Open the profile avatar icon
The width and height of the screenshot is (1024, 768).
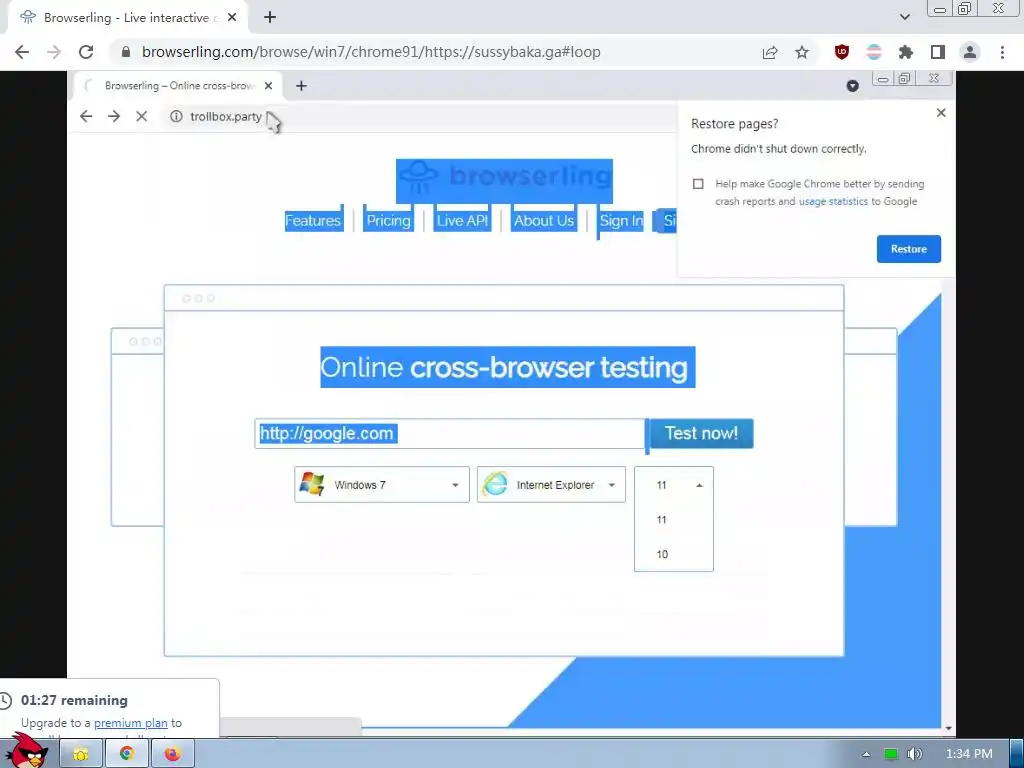point(970,52)
